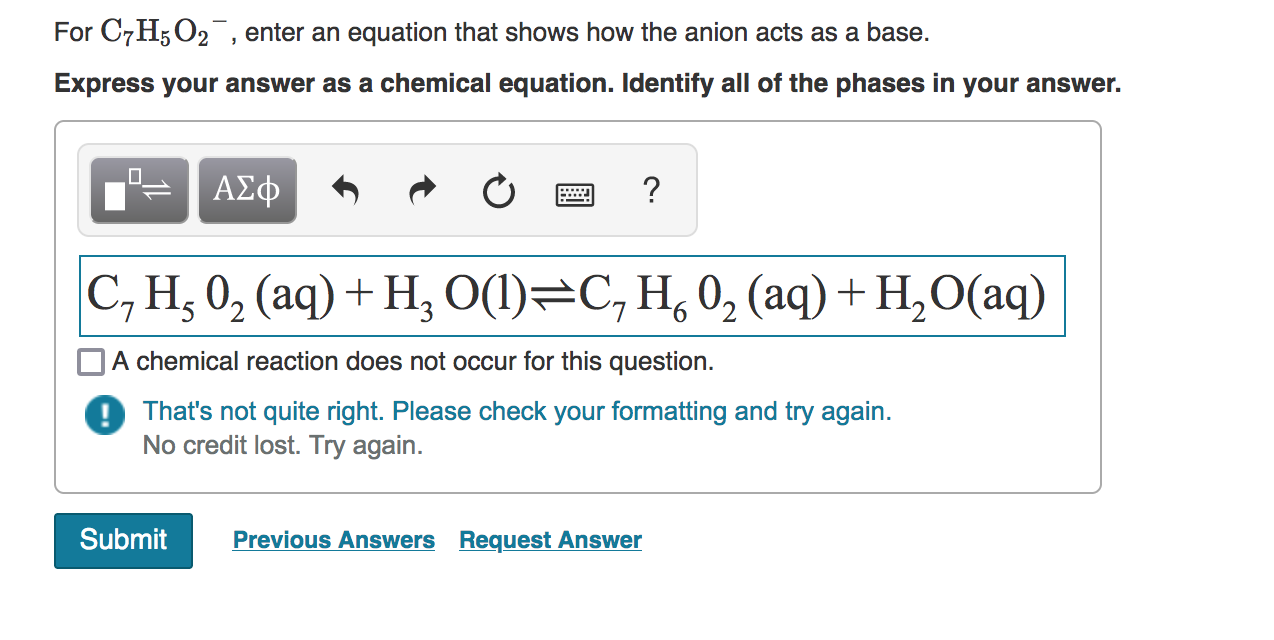Viewport: 1274px width, 640px height.
Task: Open the on-screen keyboard shortcuts
Action: 574,193
